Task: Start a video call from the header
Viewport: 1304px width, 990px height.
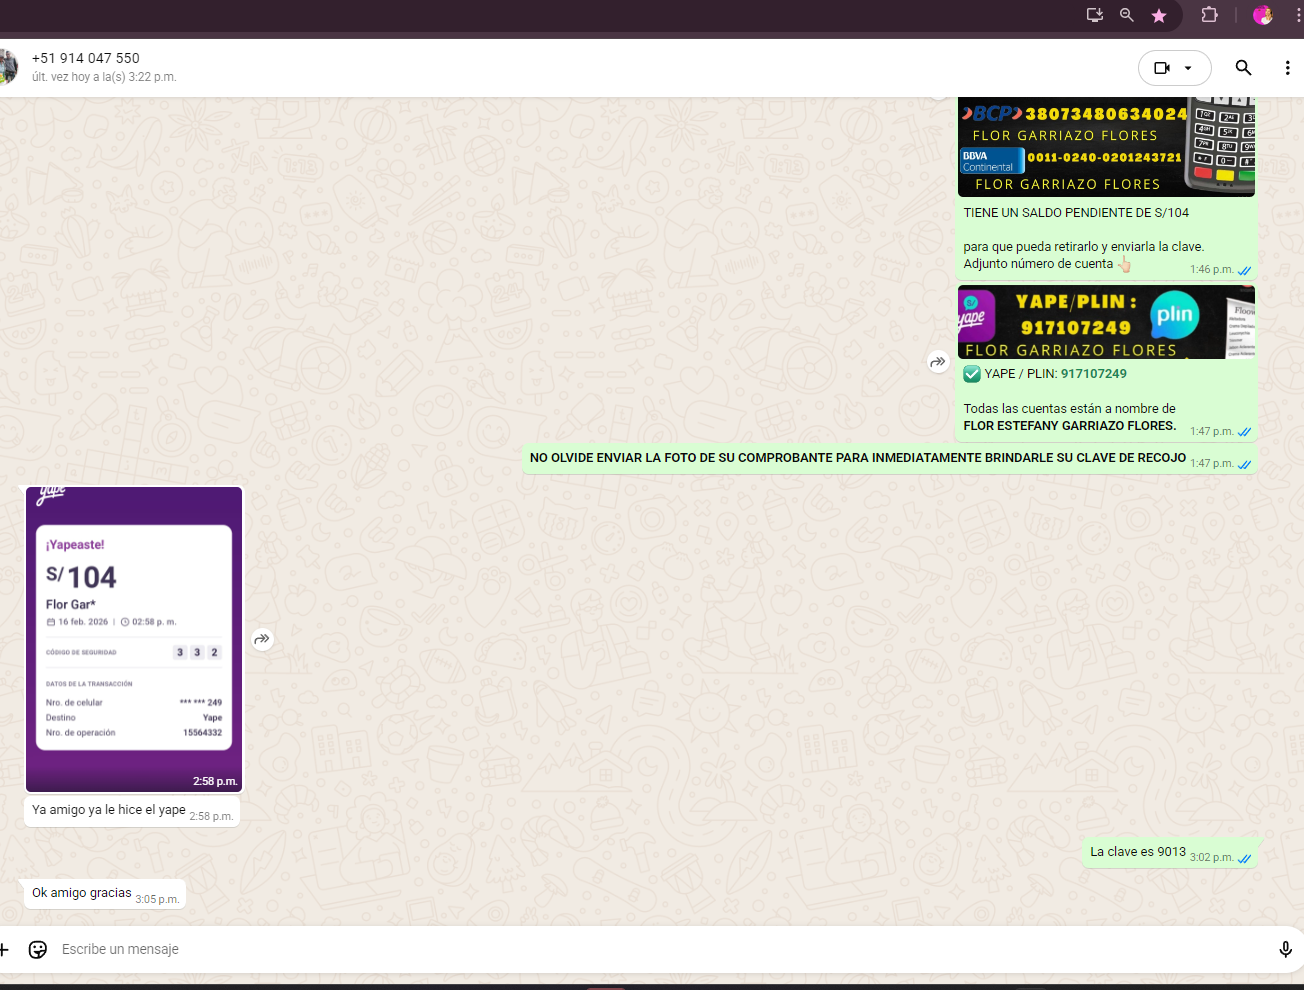Action: click(1161, 68)
